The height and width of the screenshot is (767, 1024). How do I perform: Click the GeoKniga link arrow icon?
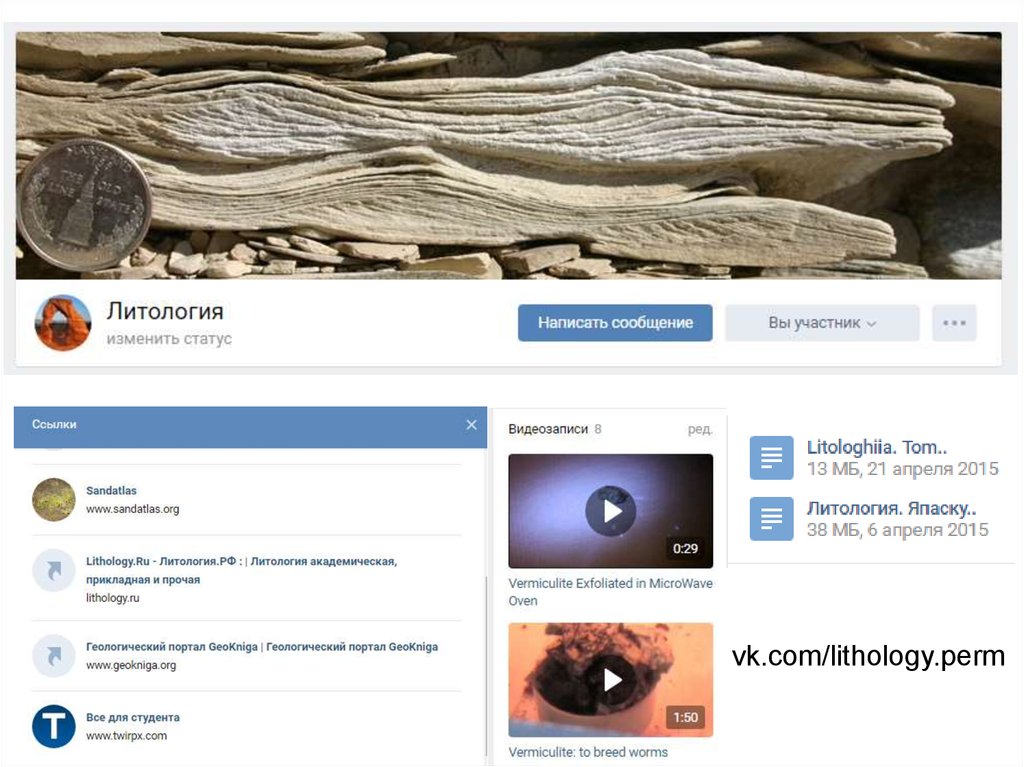click(54, 655)
